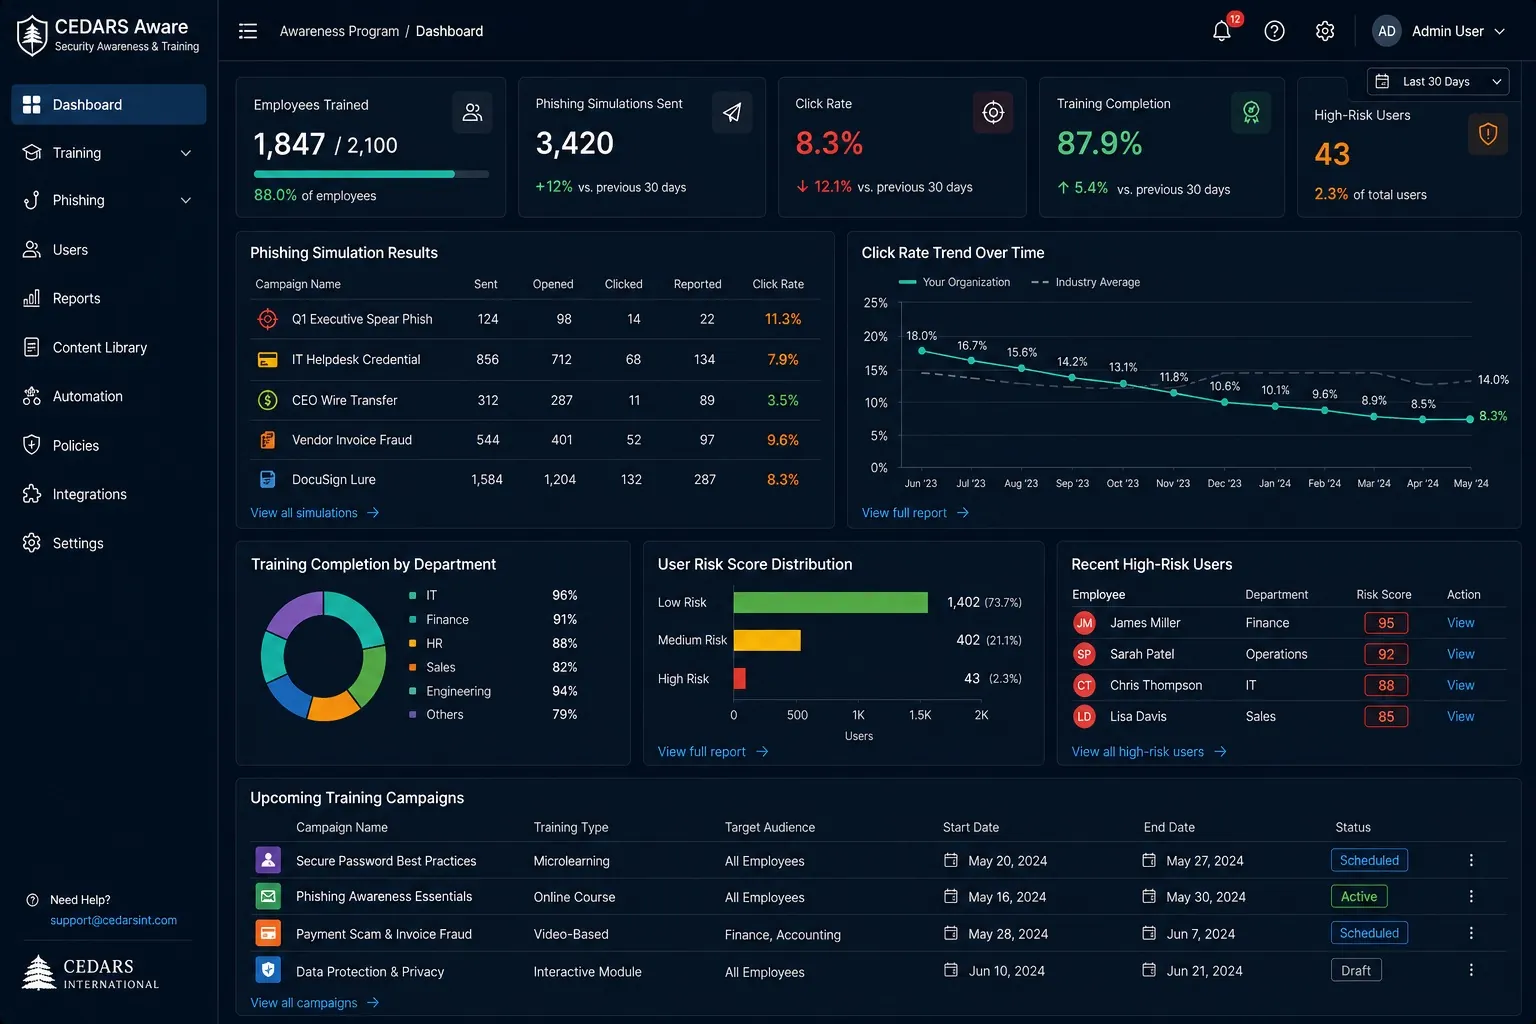This screenshot has width=1536, height=1024.
Task: Click the yellow Medium Risk bar
Action: coord(767,640)
